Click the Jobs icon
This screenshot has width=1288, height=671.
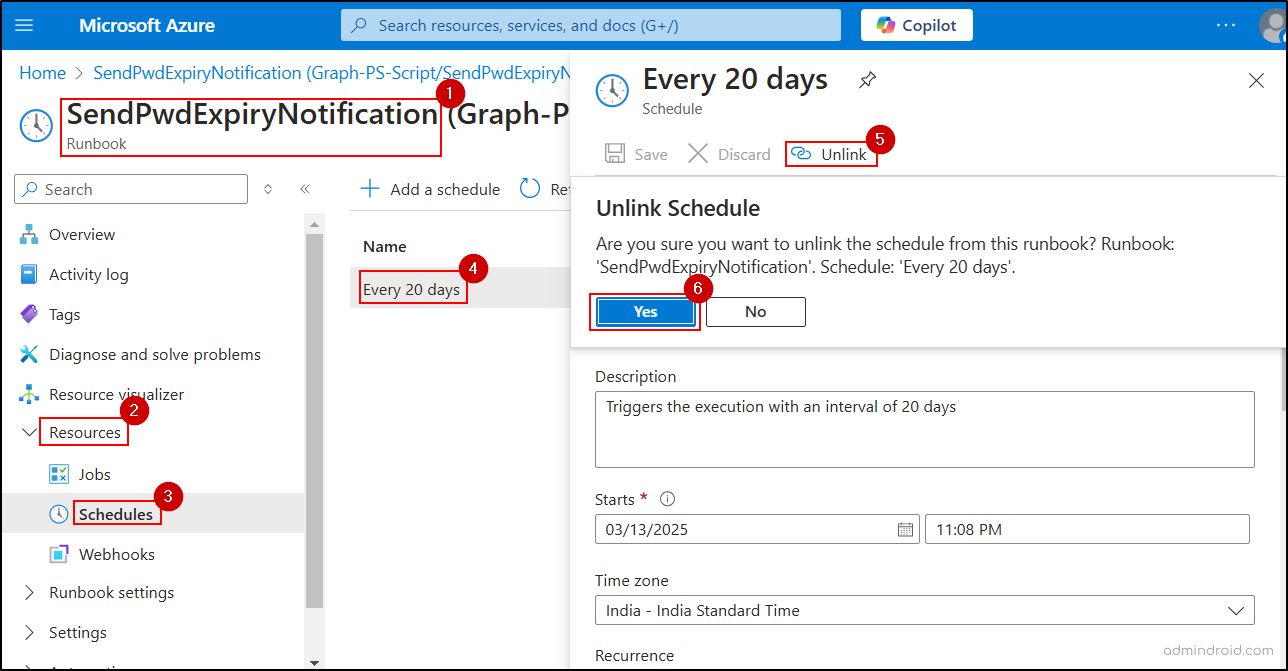[59, 474]
